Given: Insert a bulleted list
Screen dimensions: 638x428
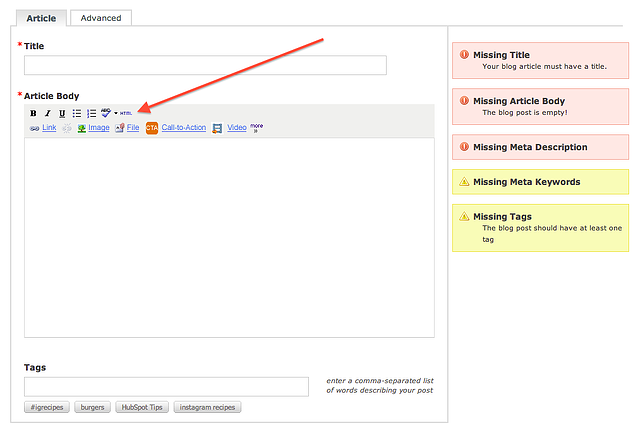Looking at the screenshot, I should tap(76, 113).
